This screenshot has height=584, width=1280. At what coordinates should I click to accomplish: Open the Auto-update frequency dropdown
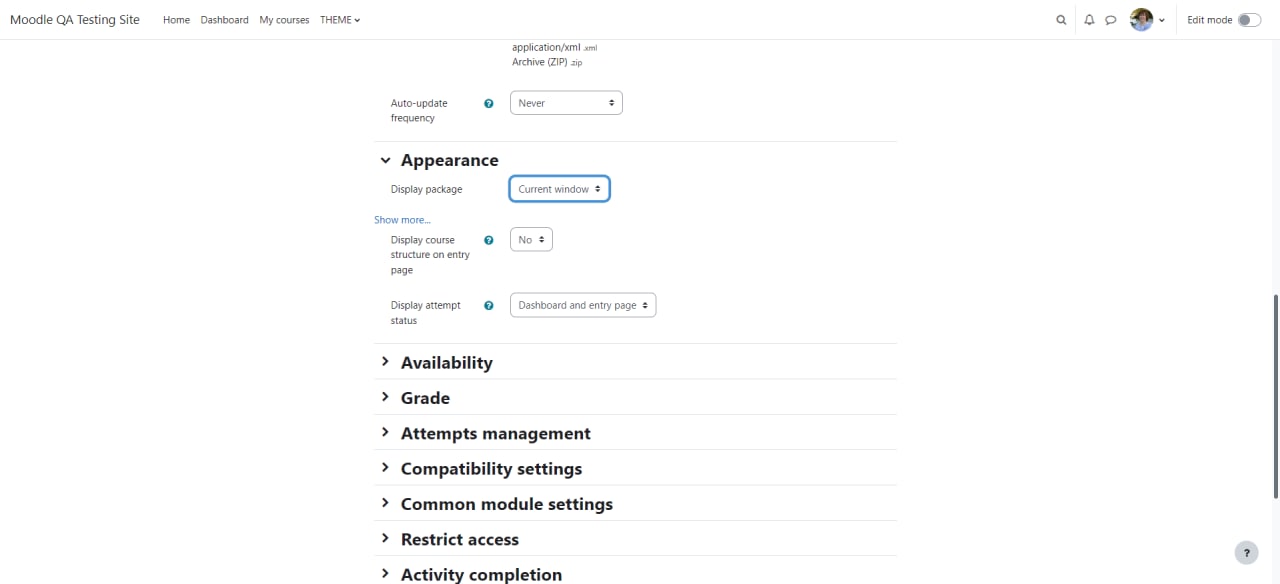click(566, 103)
